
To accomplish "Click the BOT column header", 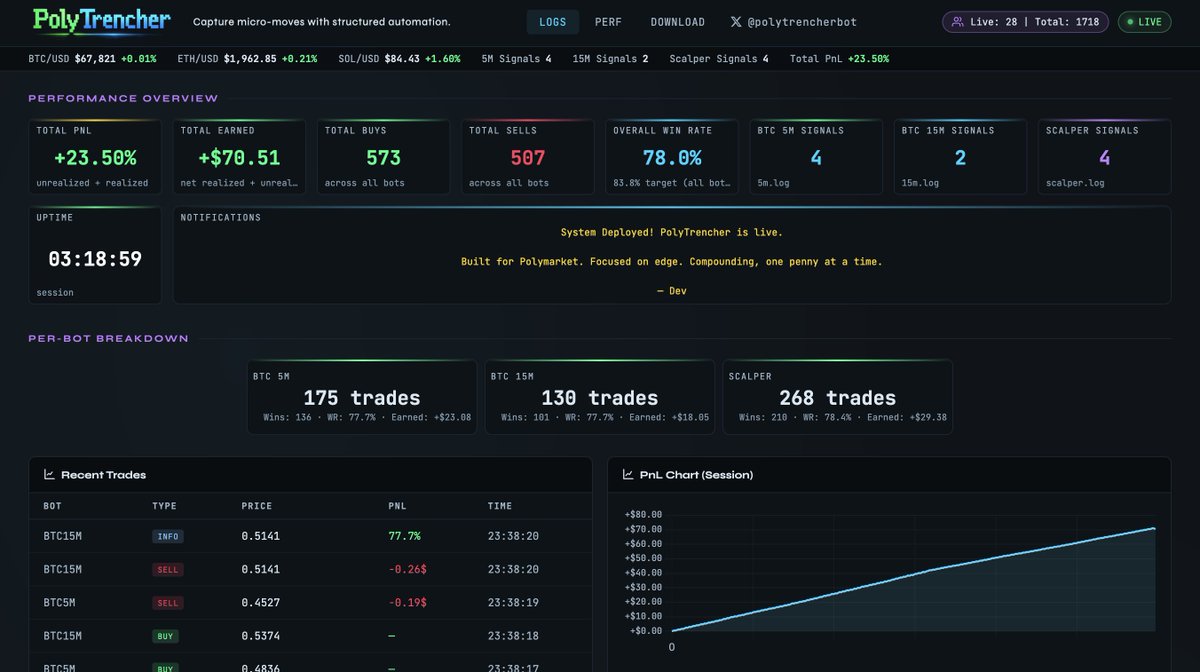I will (52, 506).
